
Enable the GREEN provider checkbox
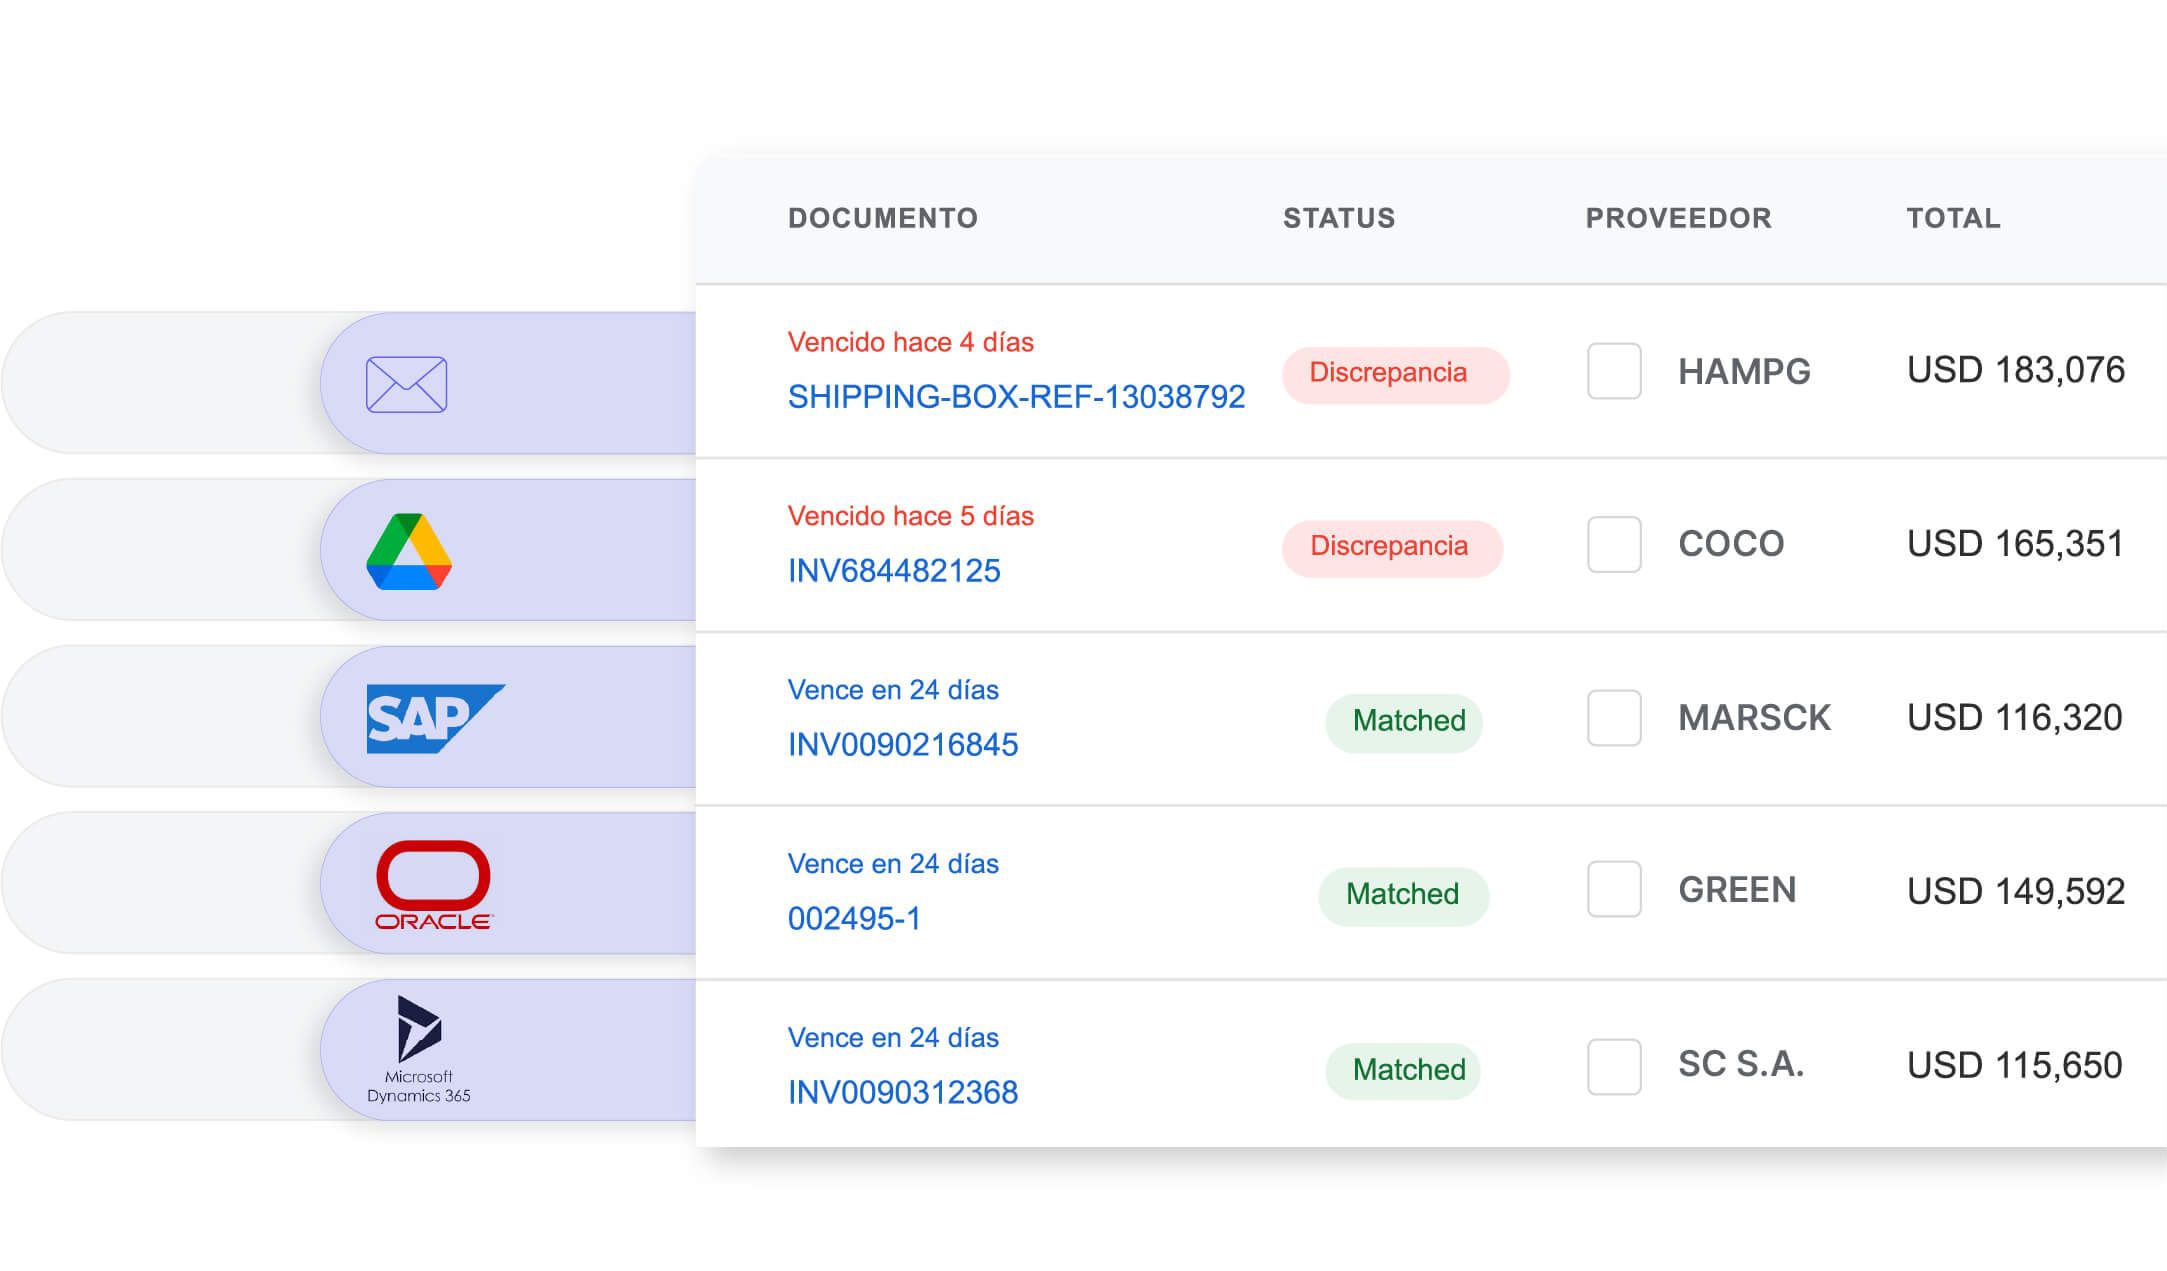[x=1614, y=889]
